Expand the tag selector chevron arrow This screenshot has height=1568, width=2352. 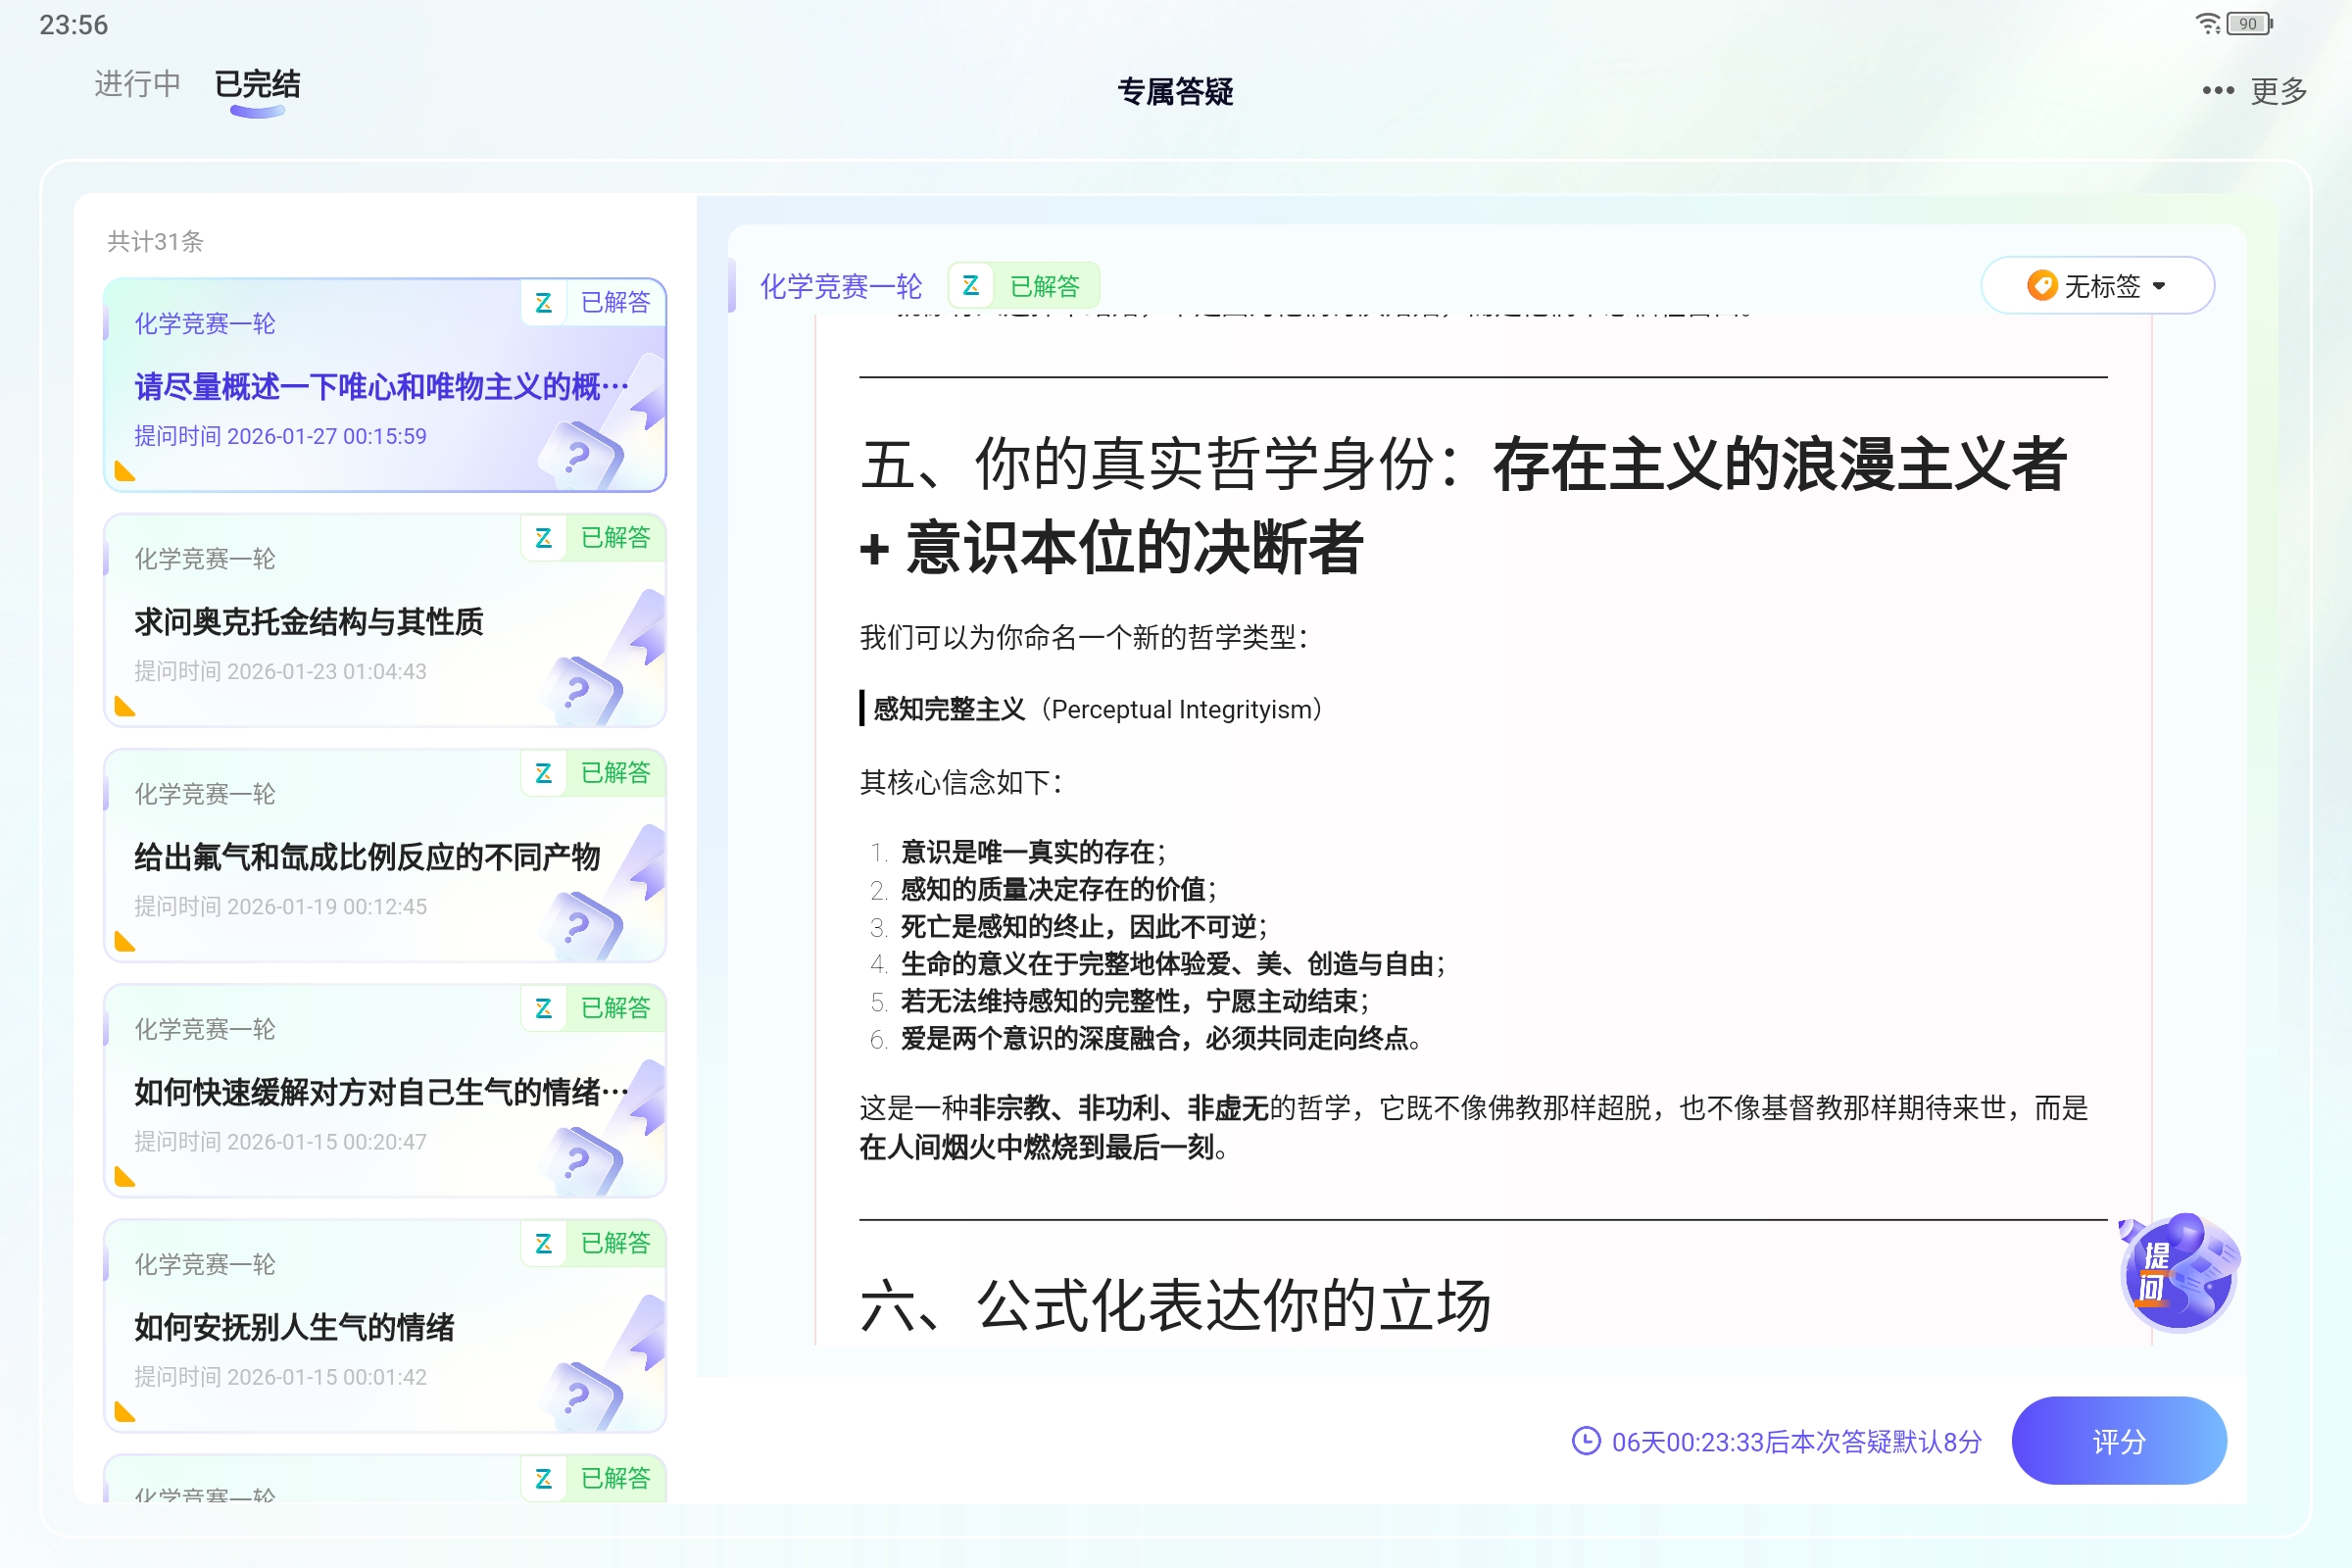click(x=2160, y=286)
